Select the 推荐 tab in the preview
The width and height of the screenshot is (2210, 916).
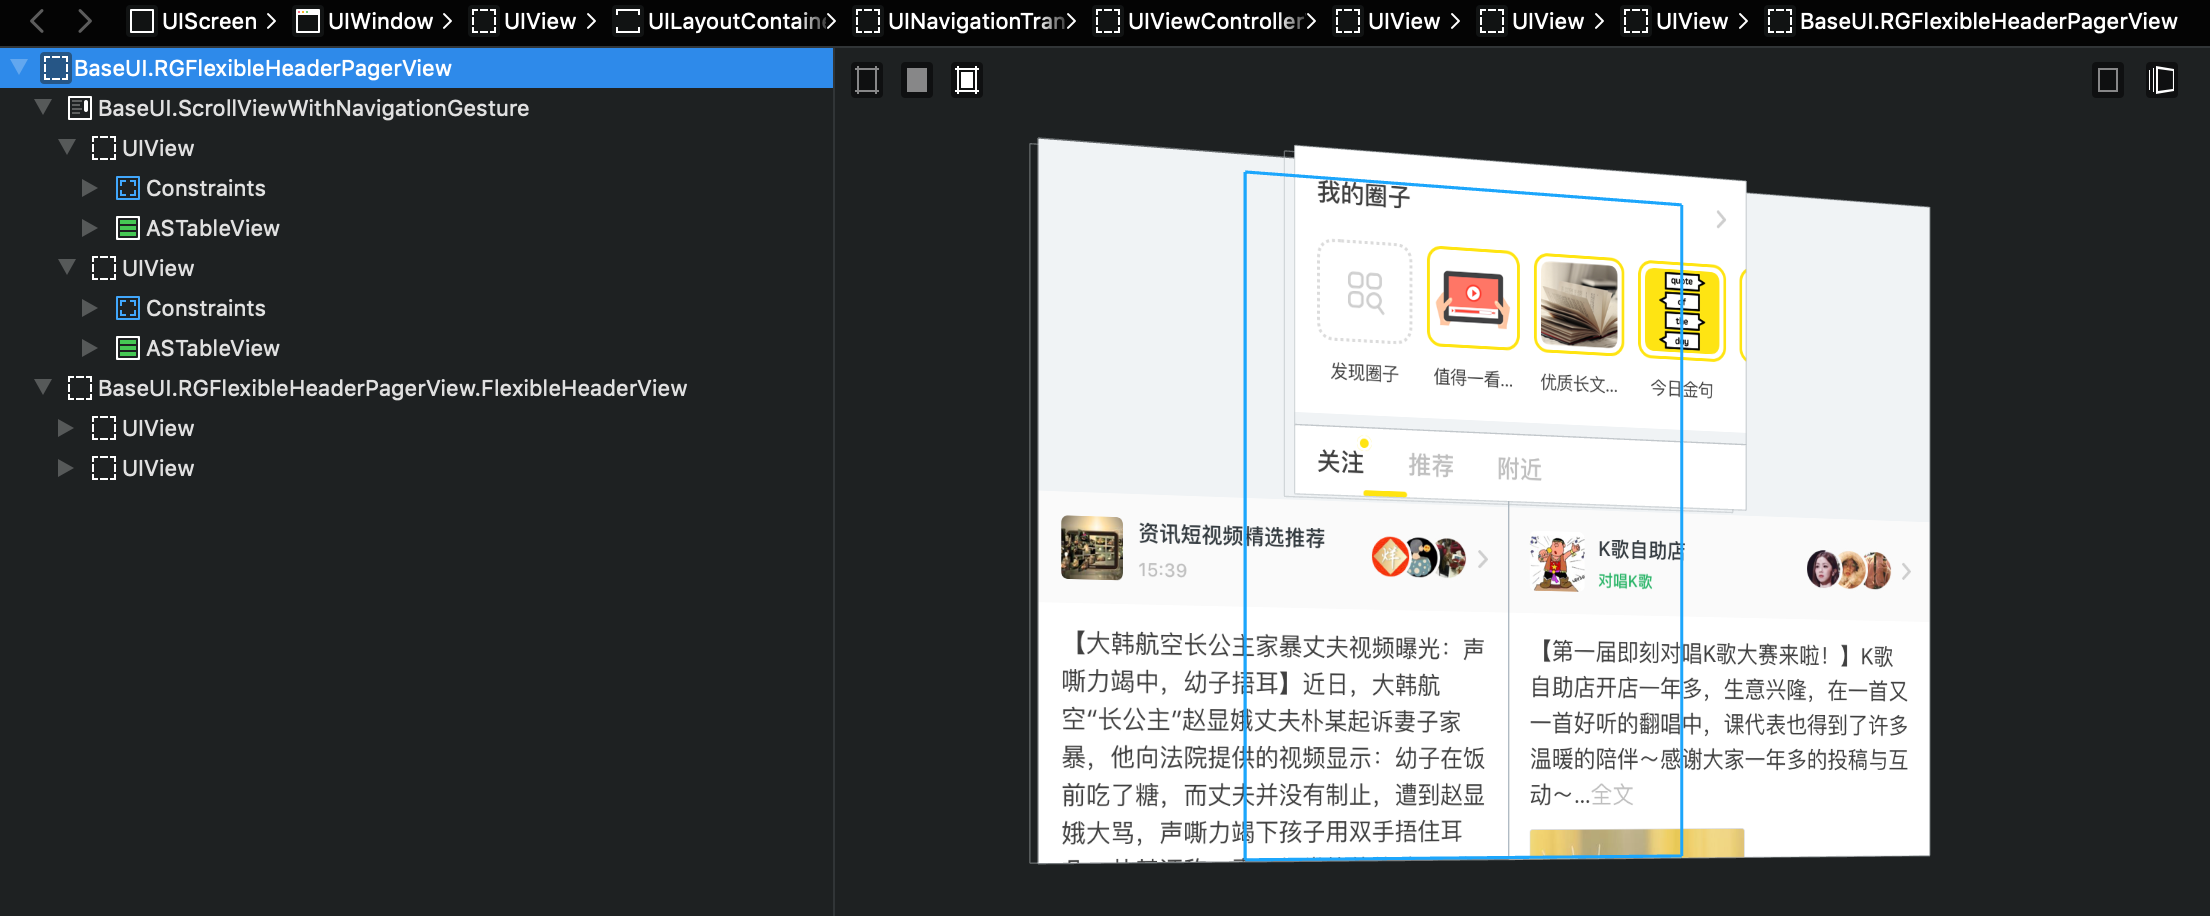tap(1431, 465)
